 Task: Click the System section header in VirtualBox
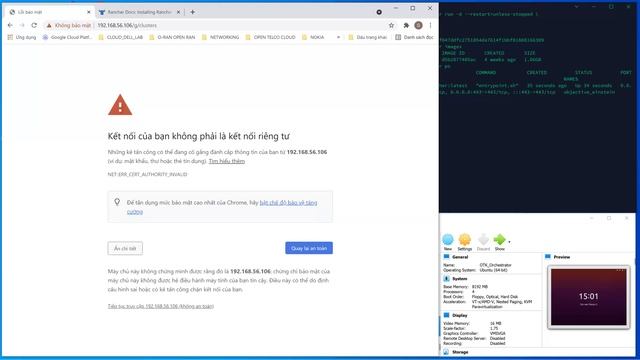pyautogui.click(x=459, y=279)
